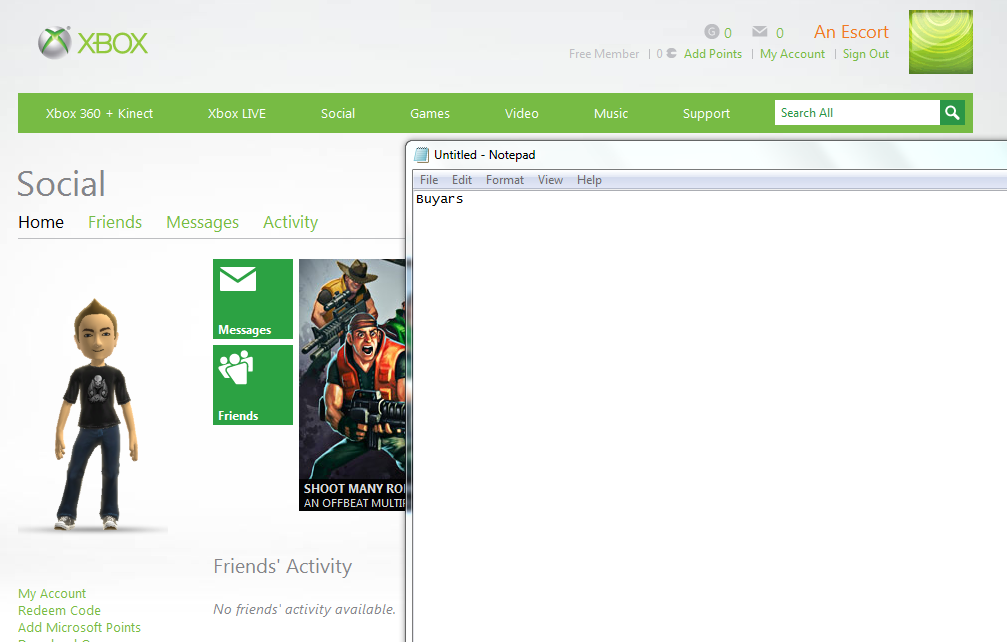Click the An Escort gamertag
Image resolution: width=1007 pixels, height=642 pixels.
[851, 31]
